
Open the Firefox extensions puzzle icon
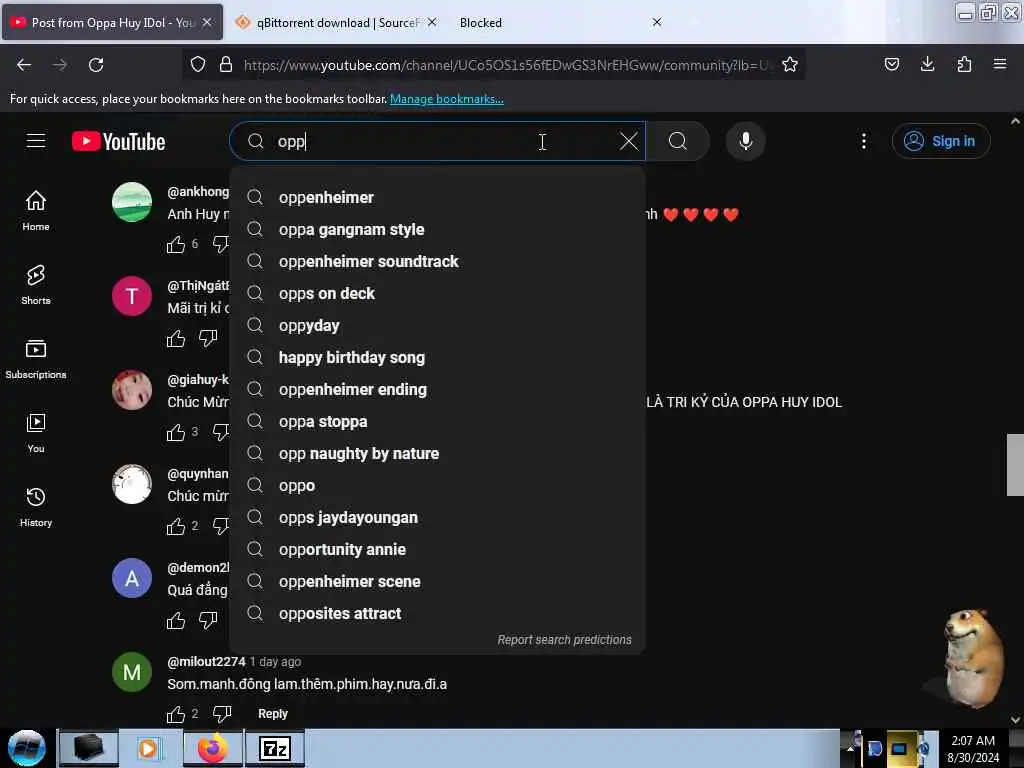[964, 65]
